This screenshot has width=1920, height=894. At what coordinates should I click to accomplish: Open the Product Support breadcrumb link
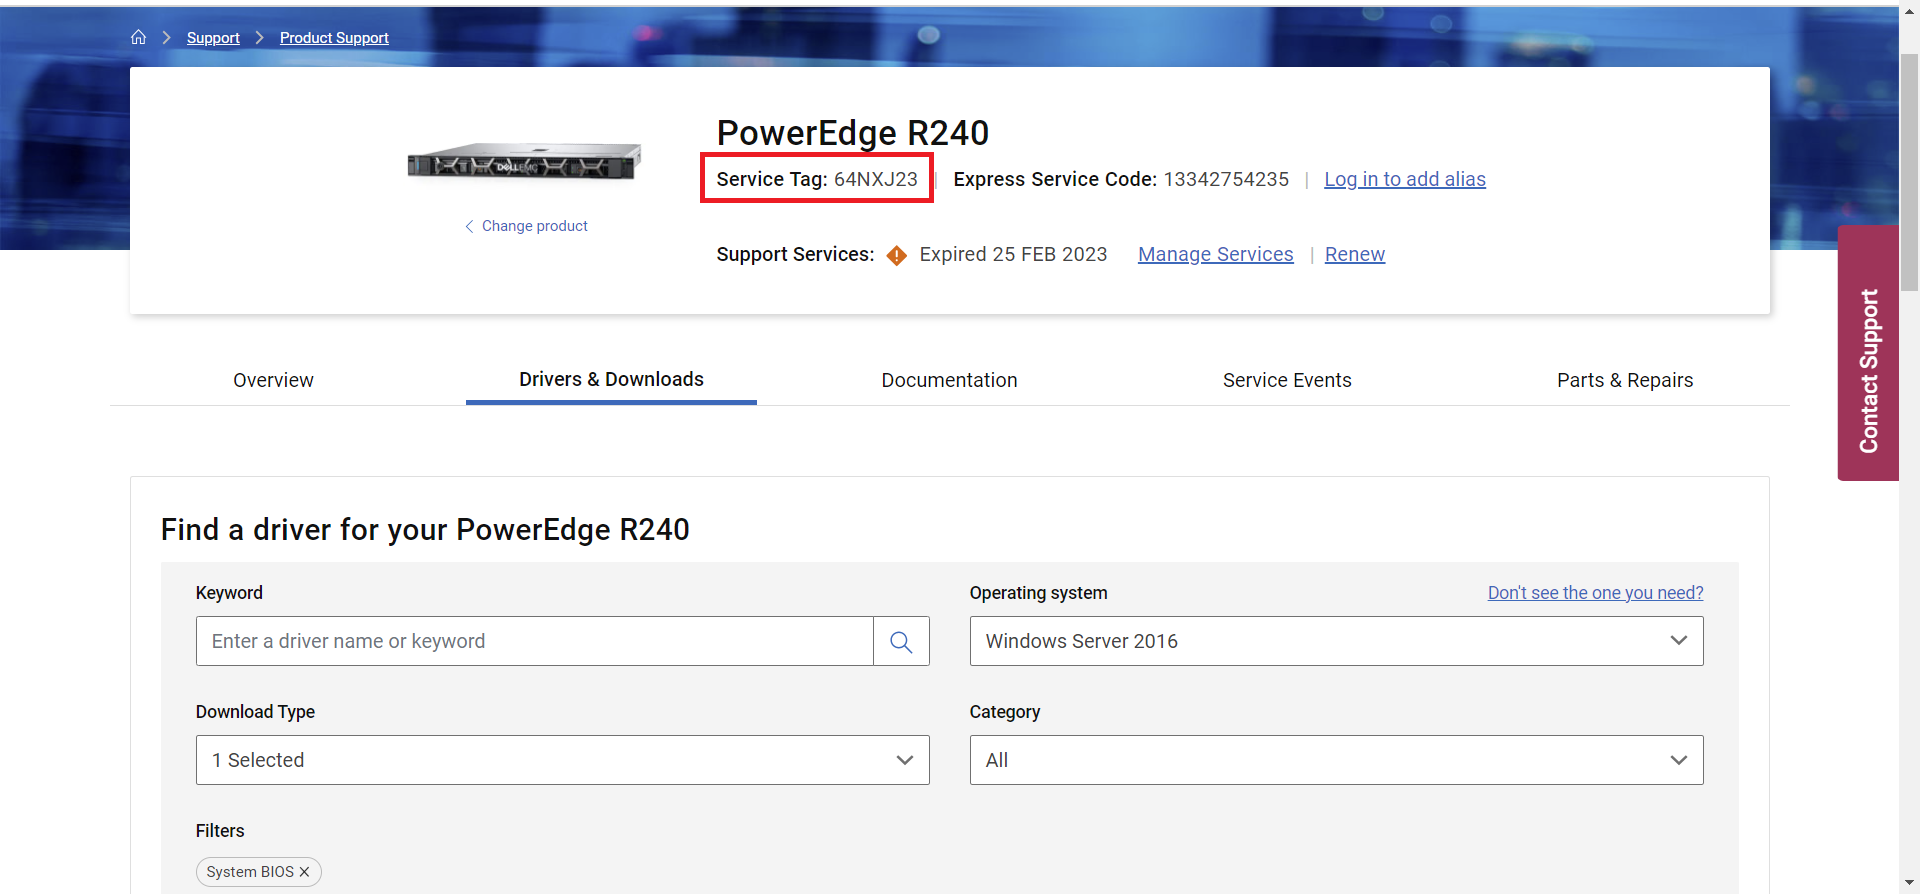(334, 38)
